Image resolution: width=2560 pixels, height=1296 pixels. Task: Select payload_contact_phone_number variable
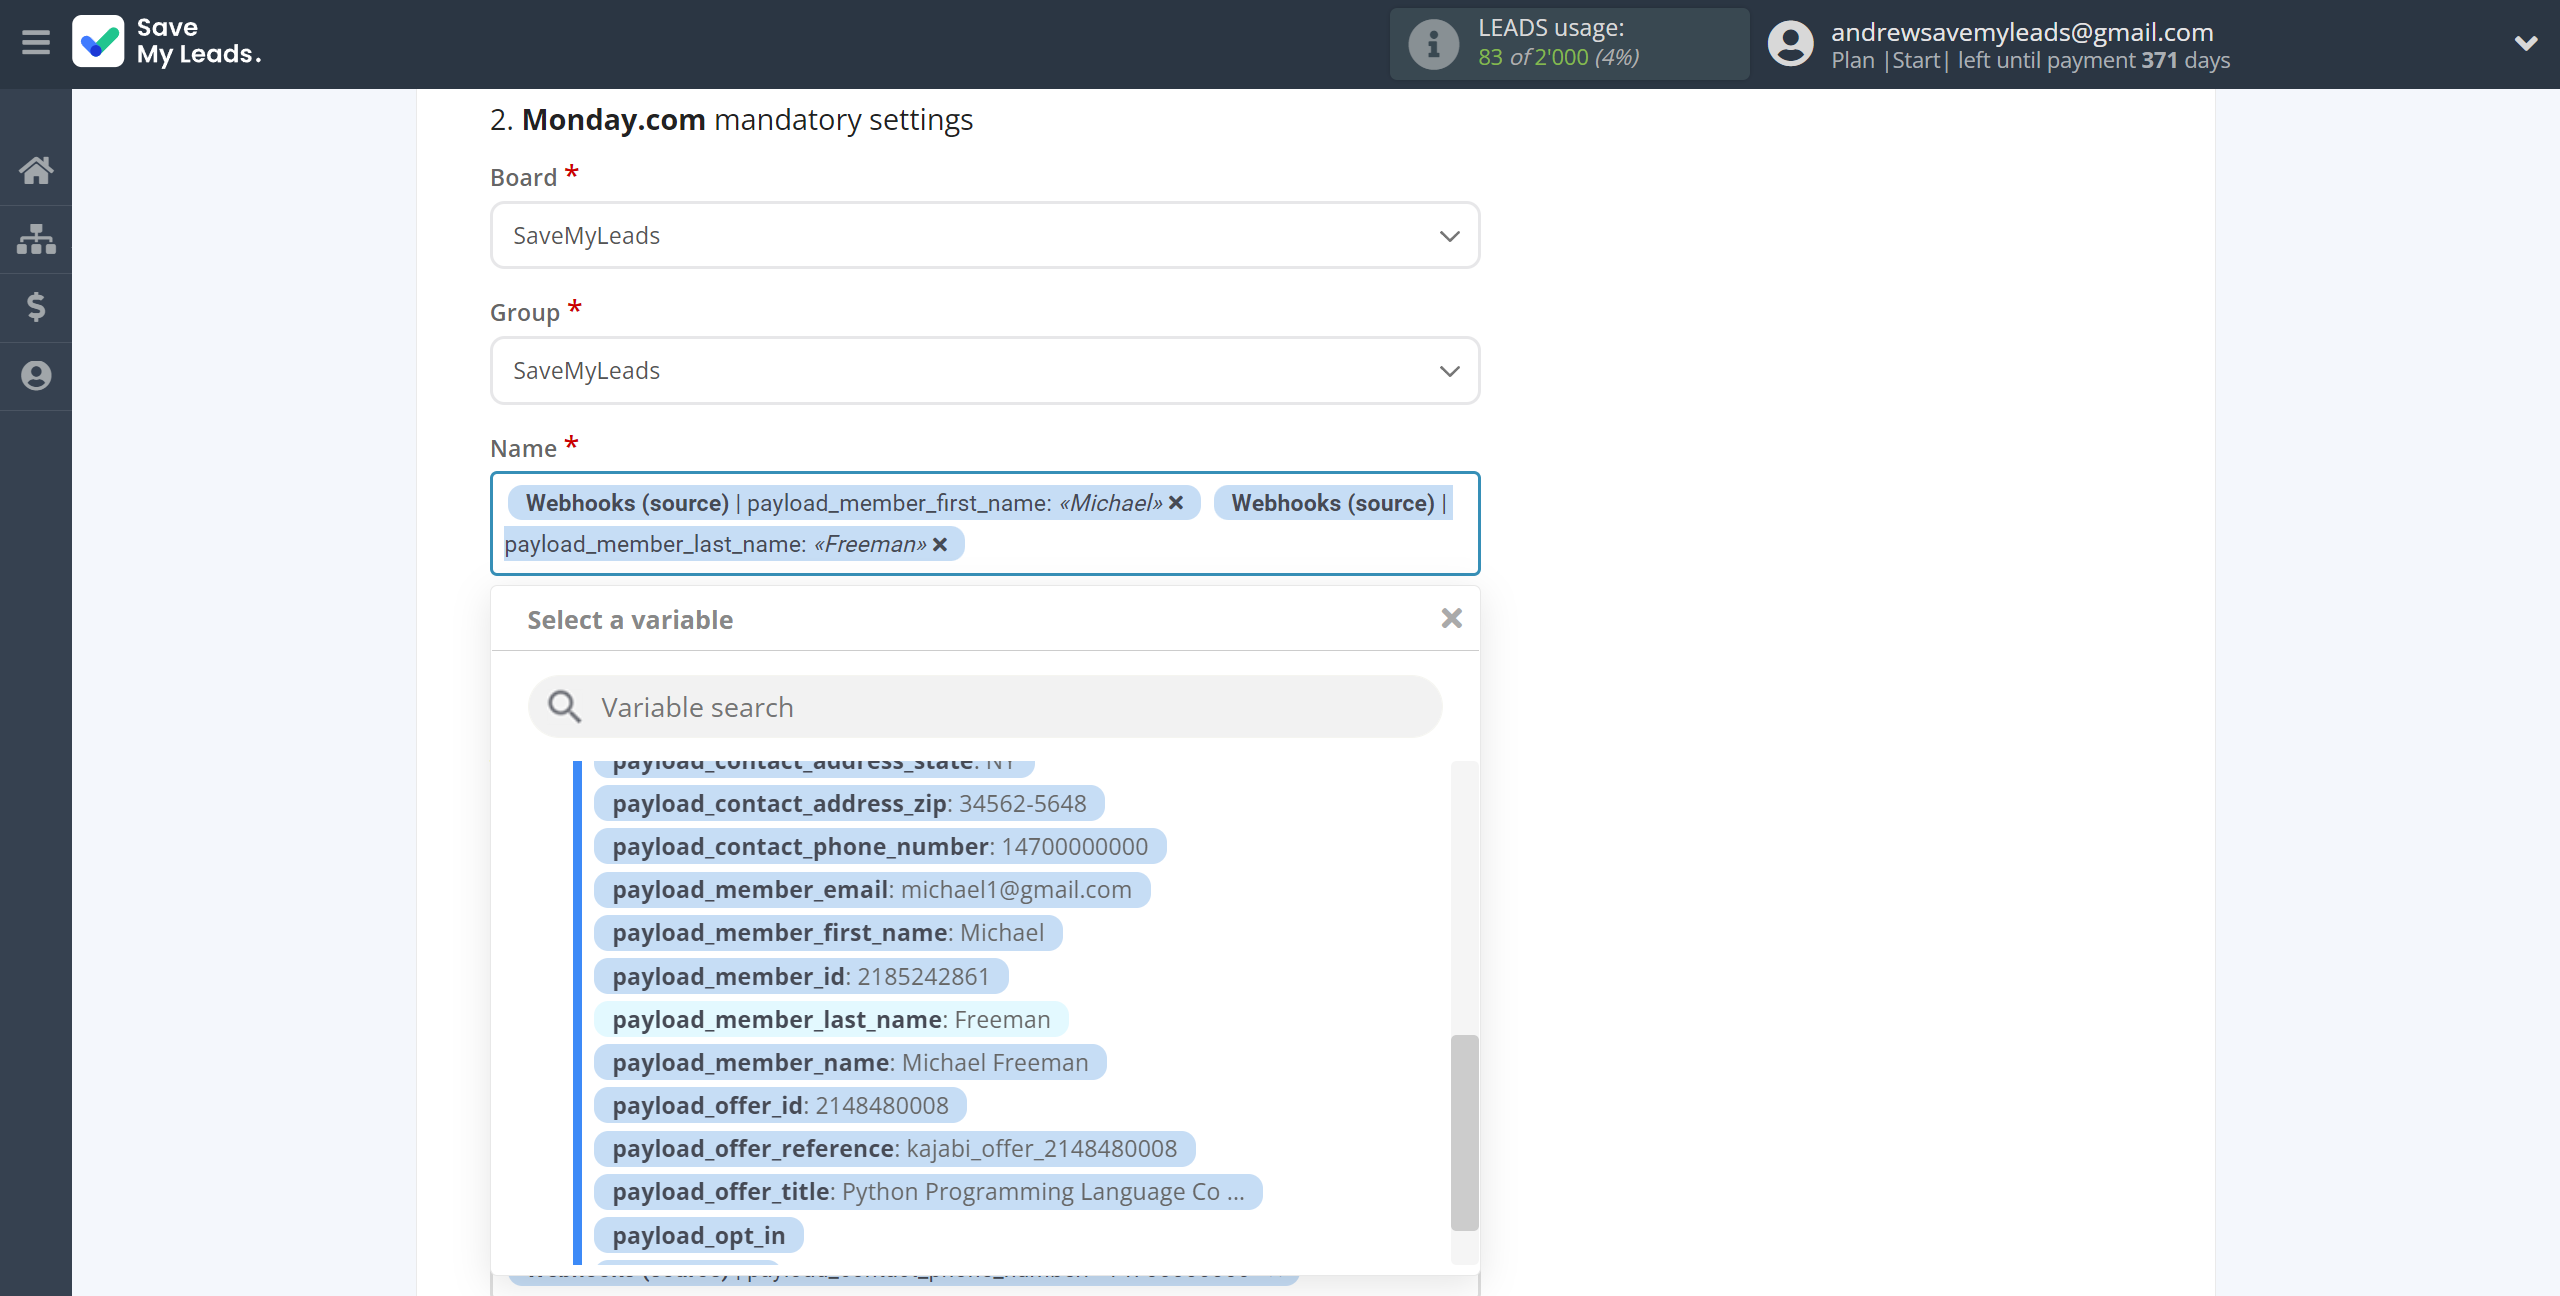tap(880, 847)
